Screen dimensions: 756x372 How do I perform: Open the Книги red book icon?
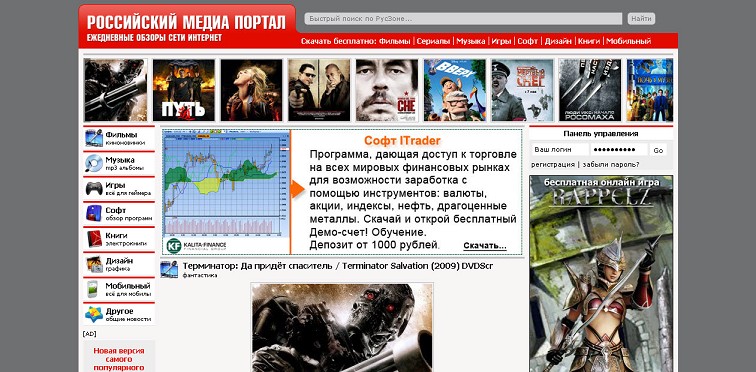tap(94, 239)
